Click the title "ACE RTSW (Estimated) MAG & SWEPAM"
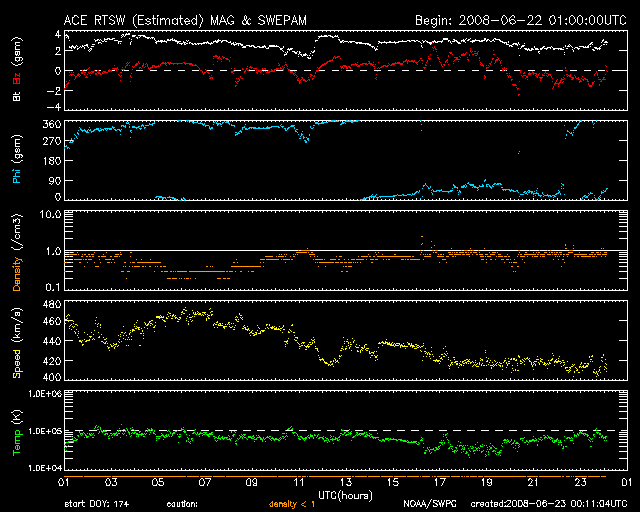Viewport: 640px width, 512px height. tap(185, 20)
